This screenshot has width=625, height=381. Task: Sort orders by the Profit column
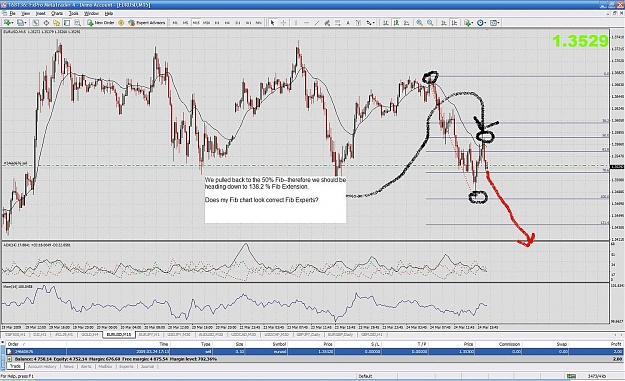[x=616, y=344]
